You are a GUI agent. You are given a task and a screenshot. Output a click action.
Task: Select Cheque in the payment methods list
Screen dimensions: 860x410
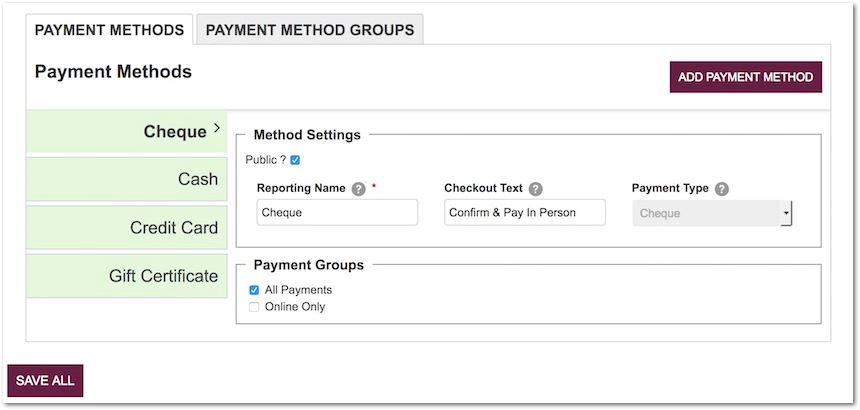click(x=174, y=132)
